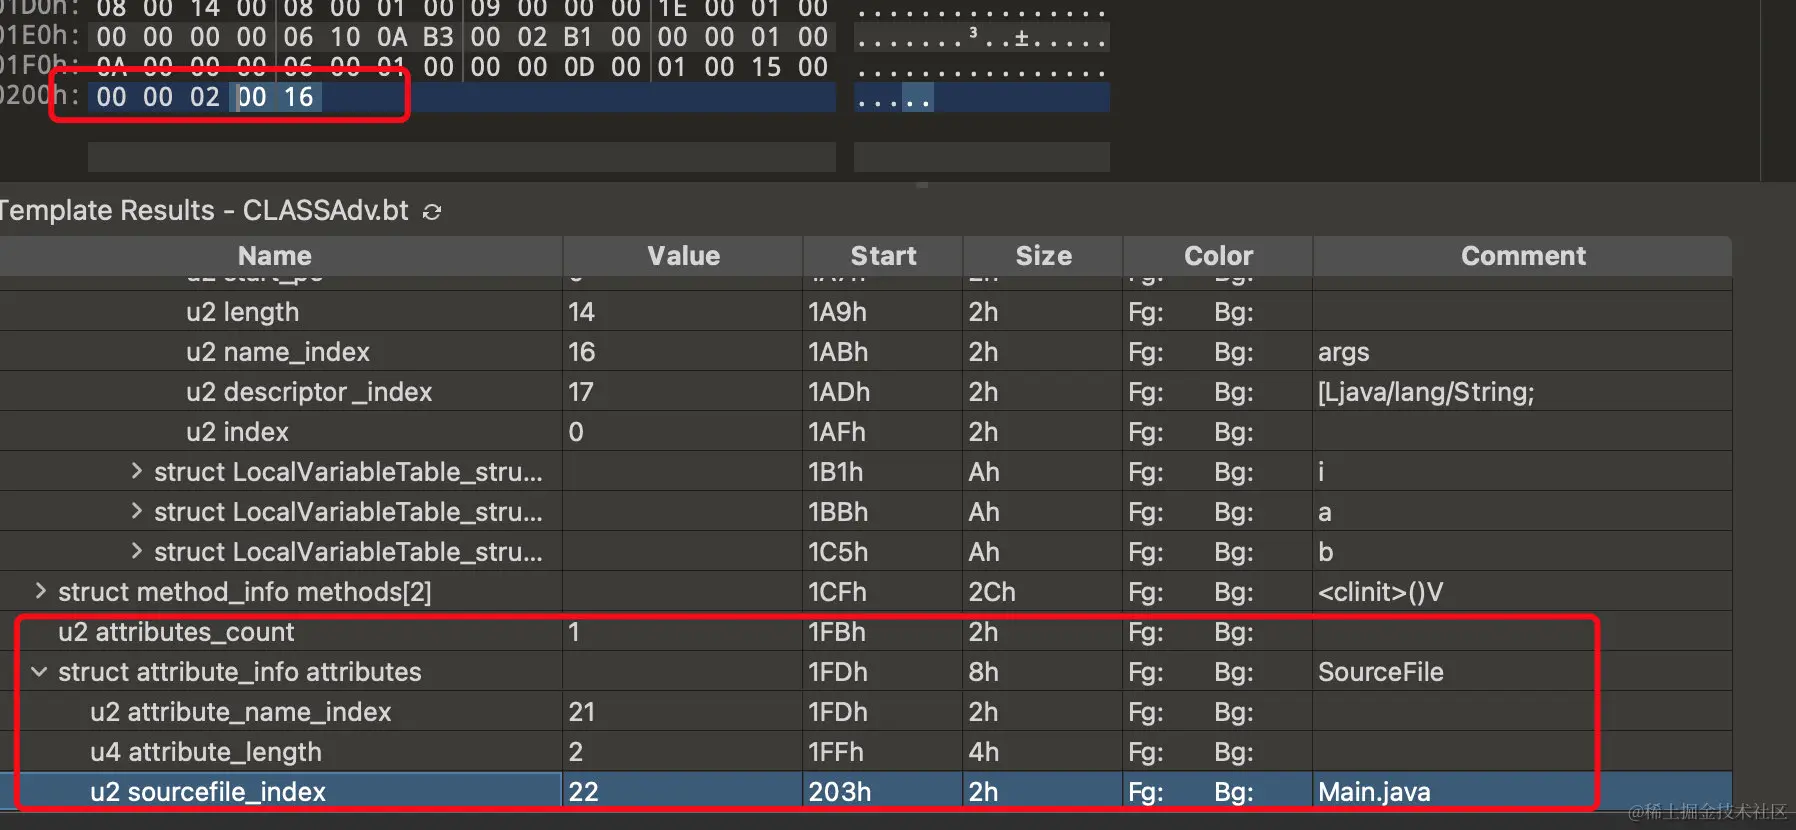Expand LocalVariableTable struct with comment b
The image size is (1796, 830).
click(x=137, y=551)
